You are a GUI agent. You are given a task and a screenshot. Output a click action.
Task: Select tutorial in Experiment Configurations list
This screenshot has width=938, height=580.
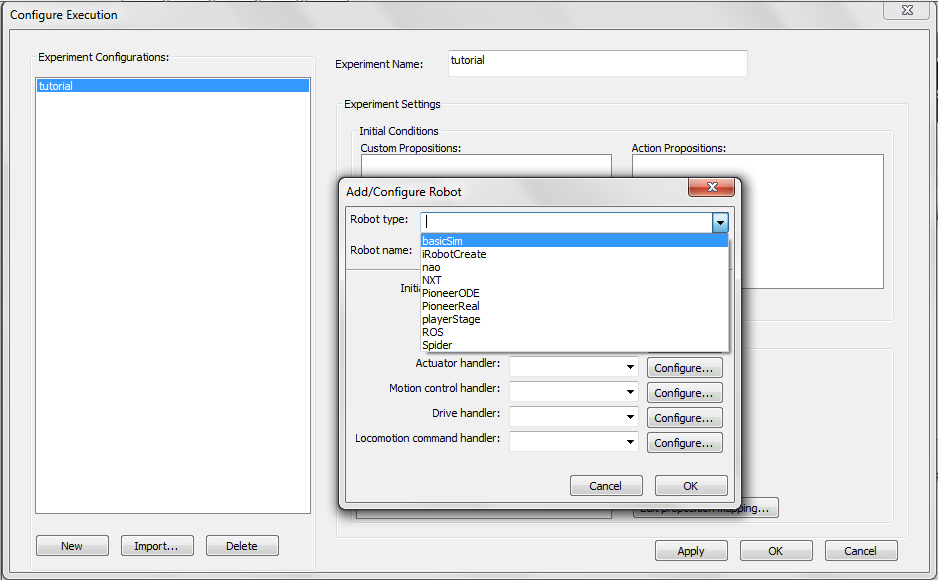pos(56,86)
